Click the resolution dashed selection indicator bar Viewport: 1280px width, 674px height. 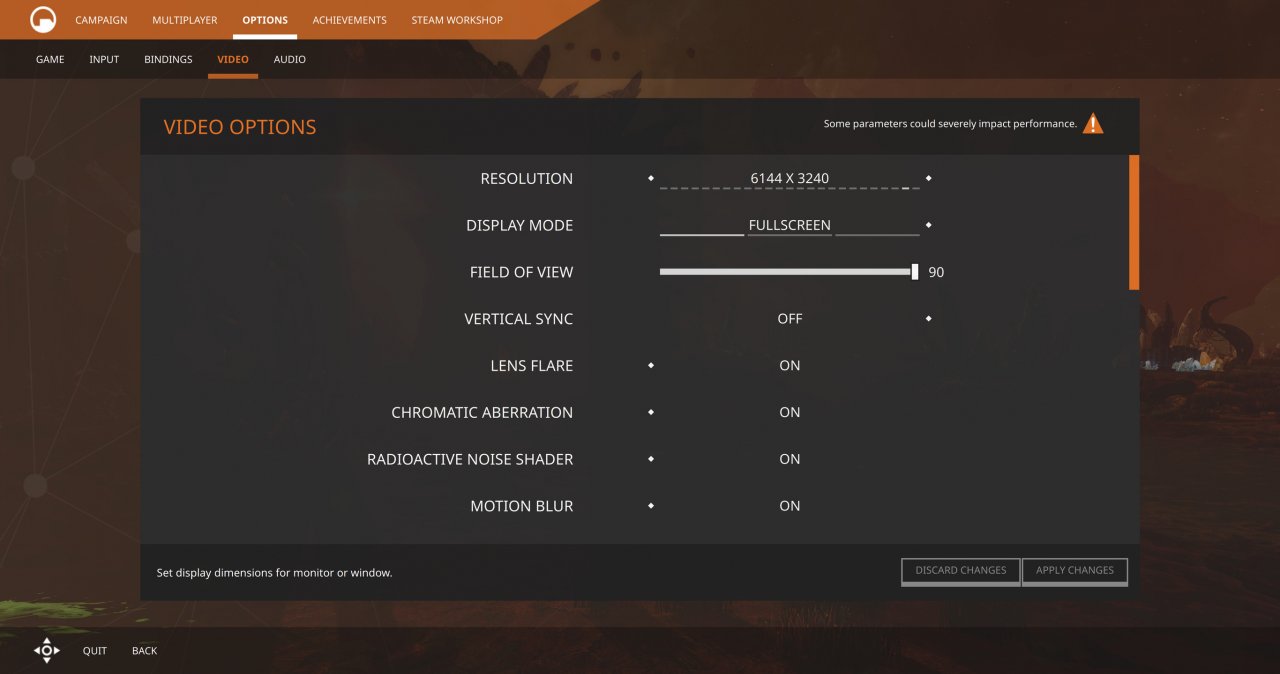coord(790,188)
